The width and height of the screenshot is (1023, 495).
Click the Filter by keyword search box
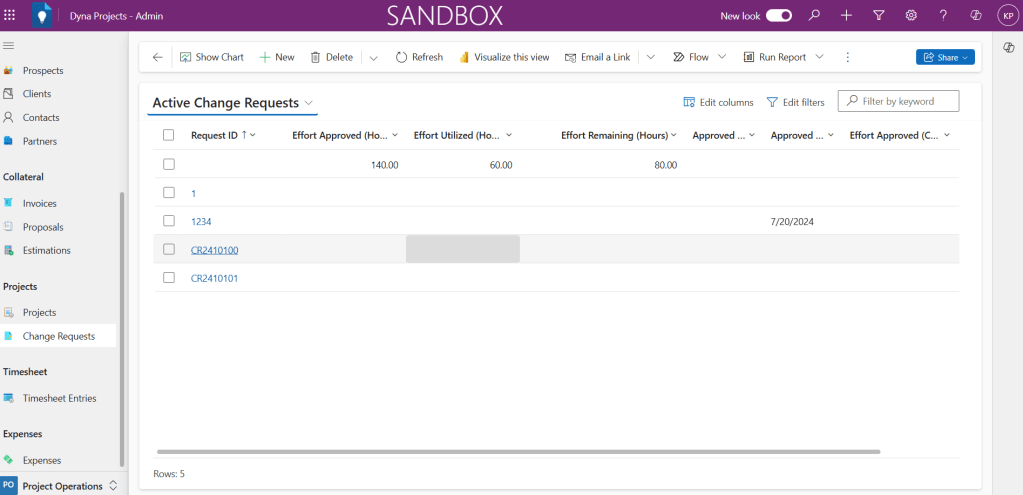point(908,101)
